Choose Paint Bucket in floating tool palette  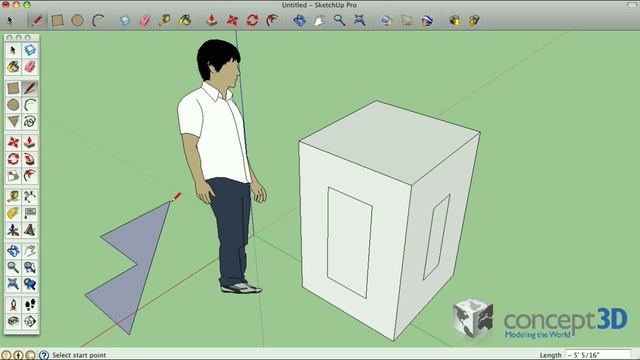[x=13, y=67]
